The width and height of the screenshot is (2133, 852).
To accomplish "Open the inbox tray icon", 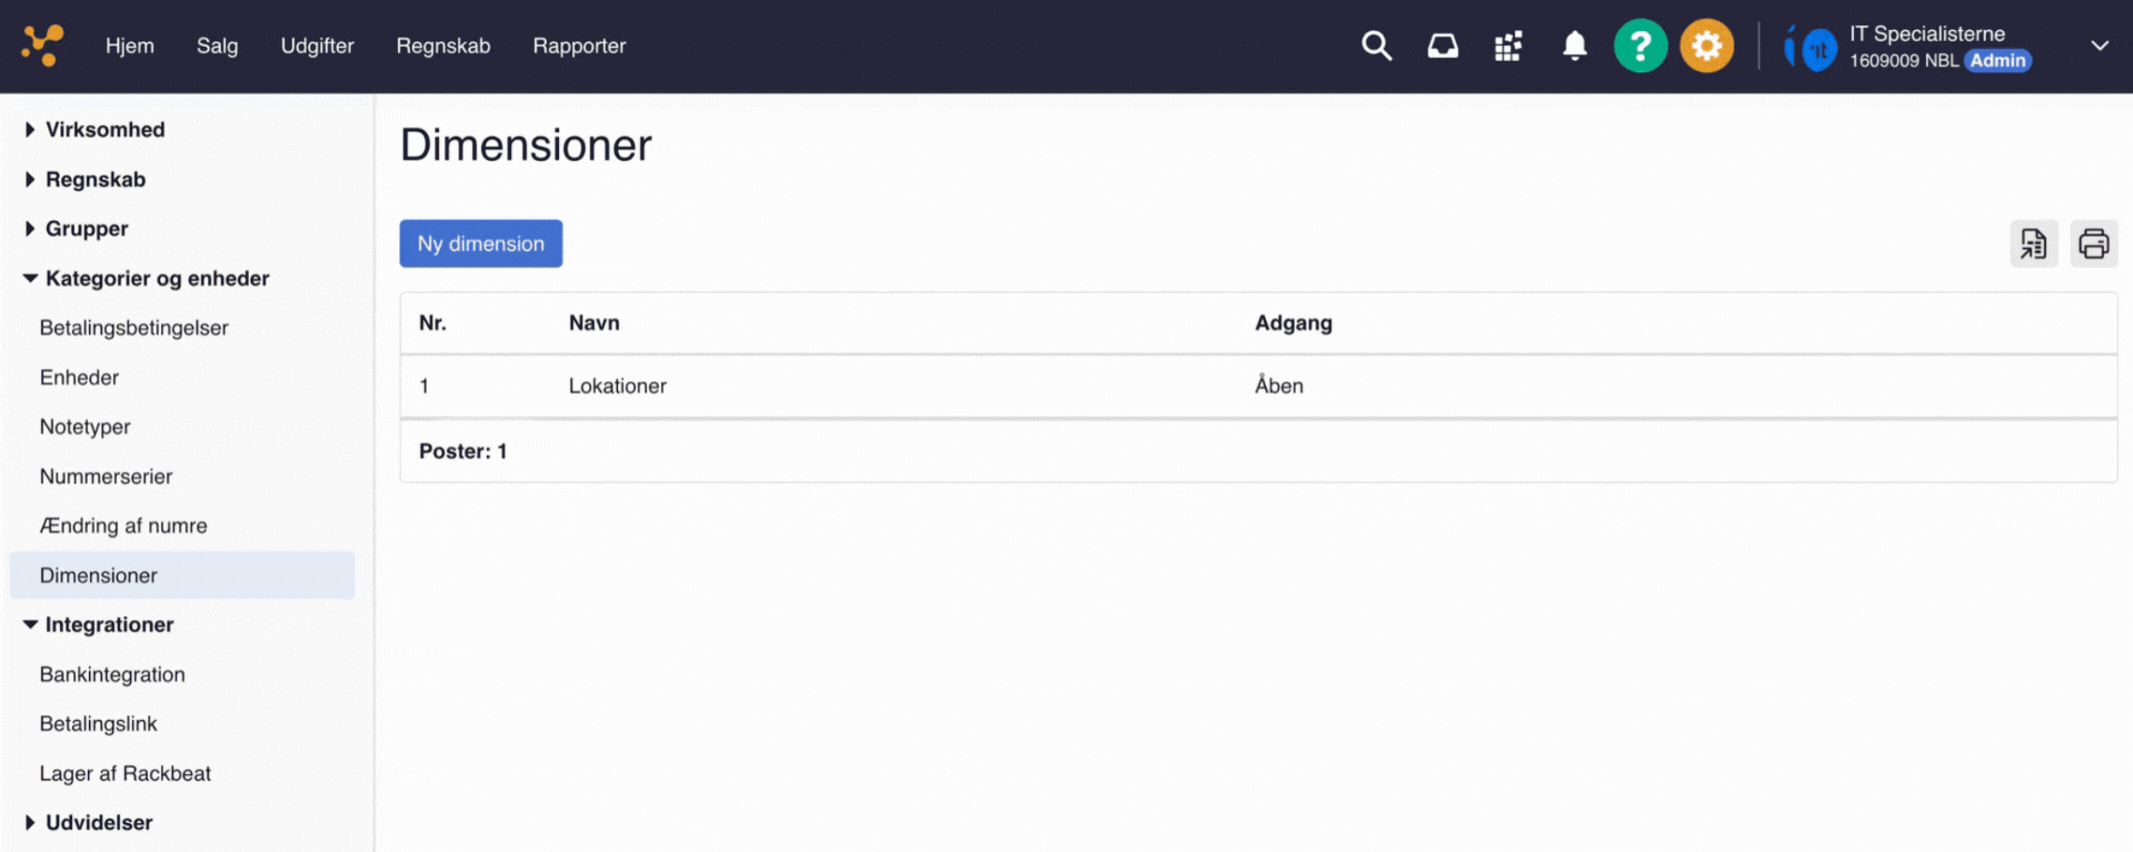I will tap(1442, 46).
